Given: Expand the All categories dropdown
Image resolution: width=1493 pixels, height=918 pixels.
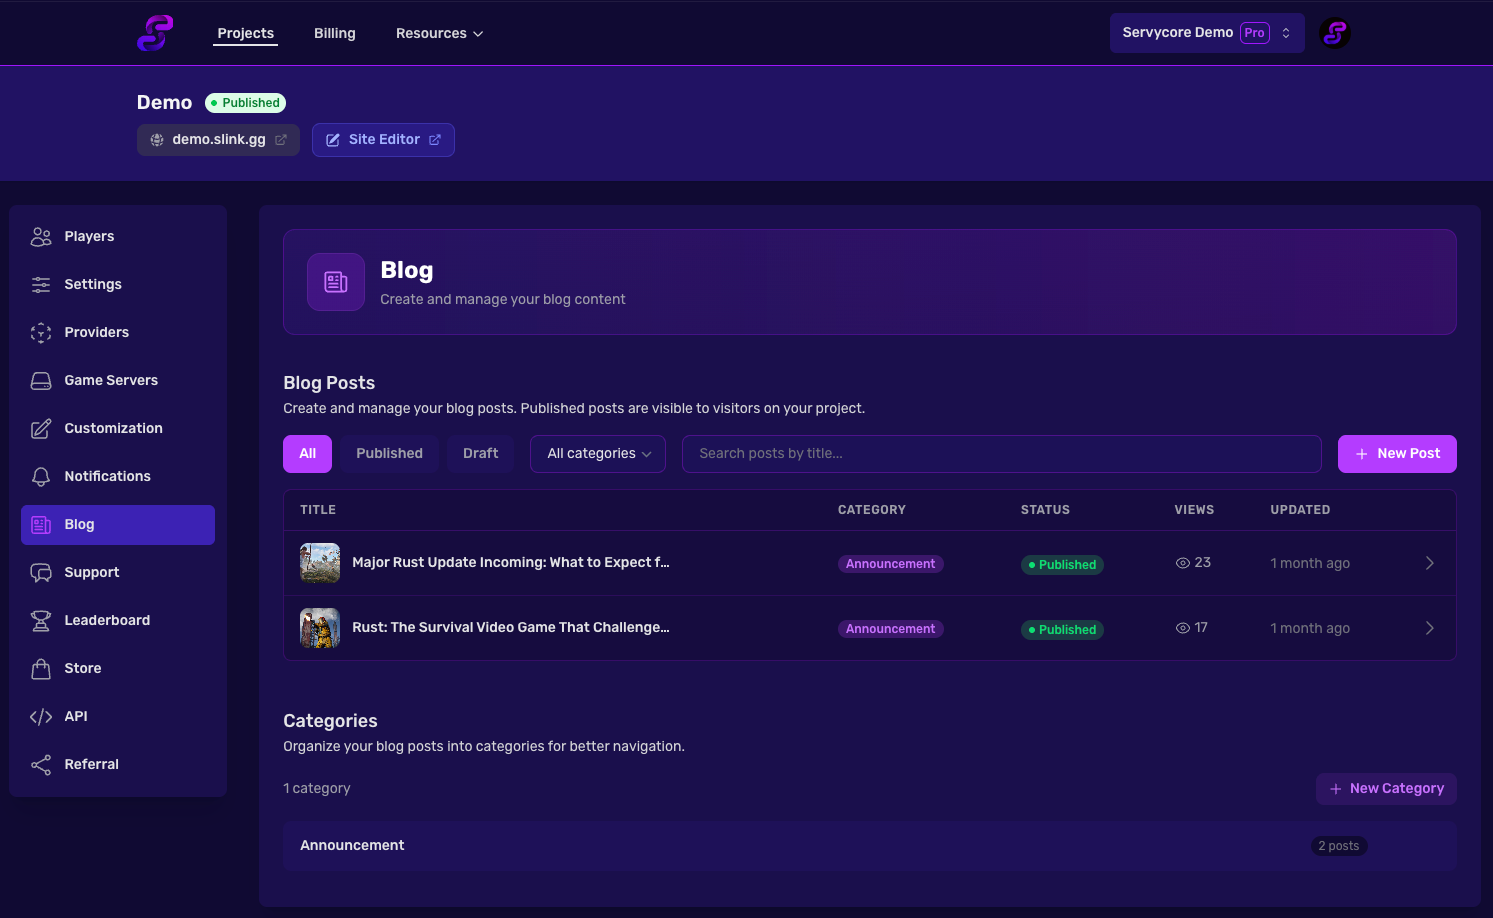Looking at the screenshot, I should pos(598,454).
